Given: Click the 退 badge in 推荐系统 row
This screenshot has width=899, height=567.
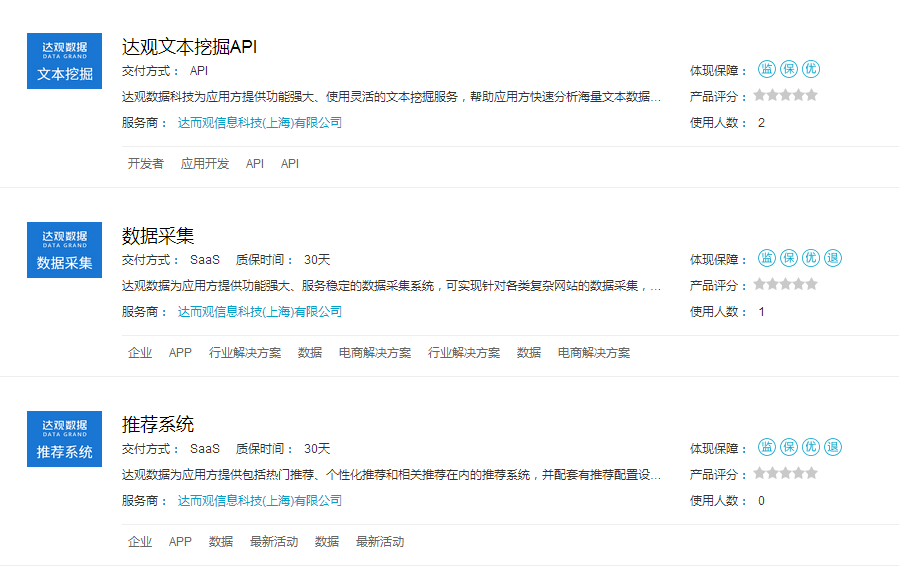Looking at the screenshot, I should click(833, 447).
